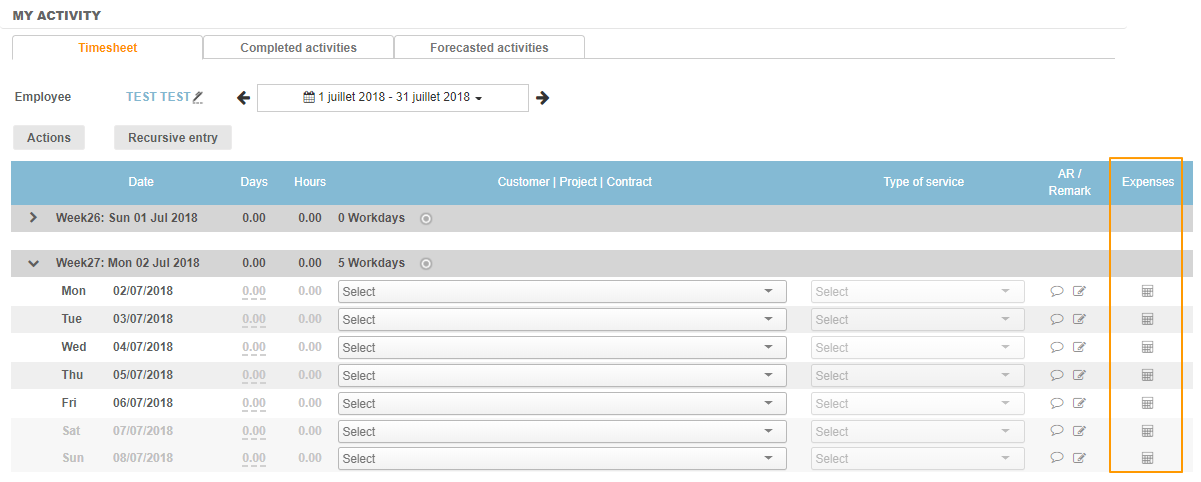Image resolution: width=1201 pixels, height=482 pixels.
Task: Edit employee TEST TEST pencil icon
Action: tap(198, 97)
